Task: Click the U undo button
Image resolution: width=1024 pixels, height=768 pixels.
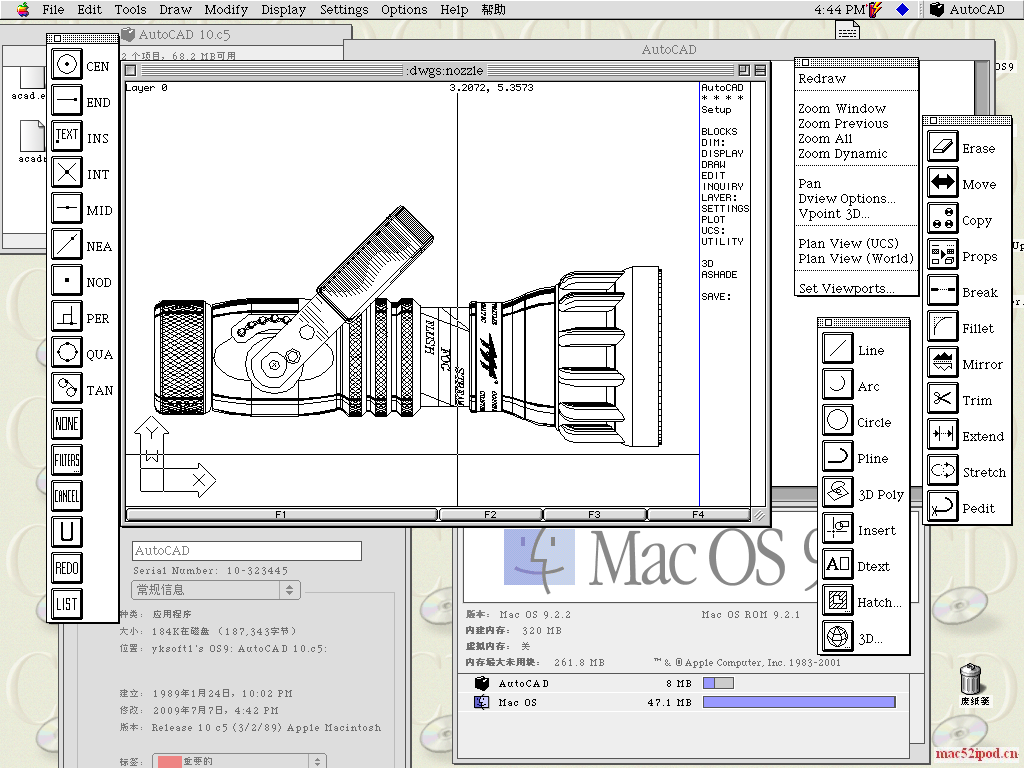Action: tap(67, 532)
